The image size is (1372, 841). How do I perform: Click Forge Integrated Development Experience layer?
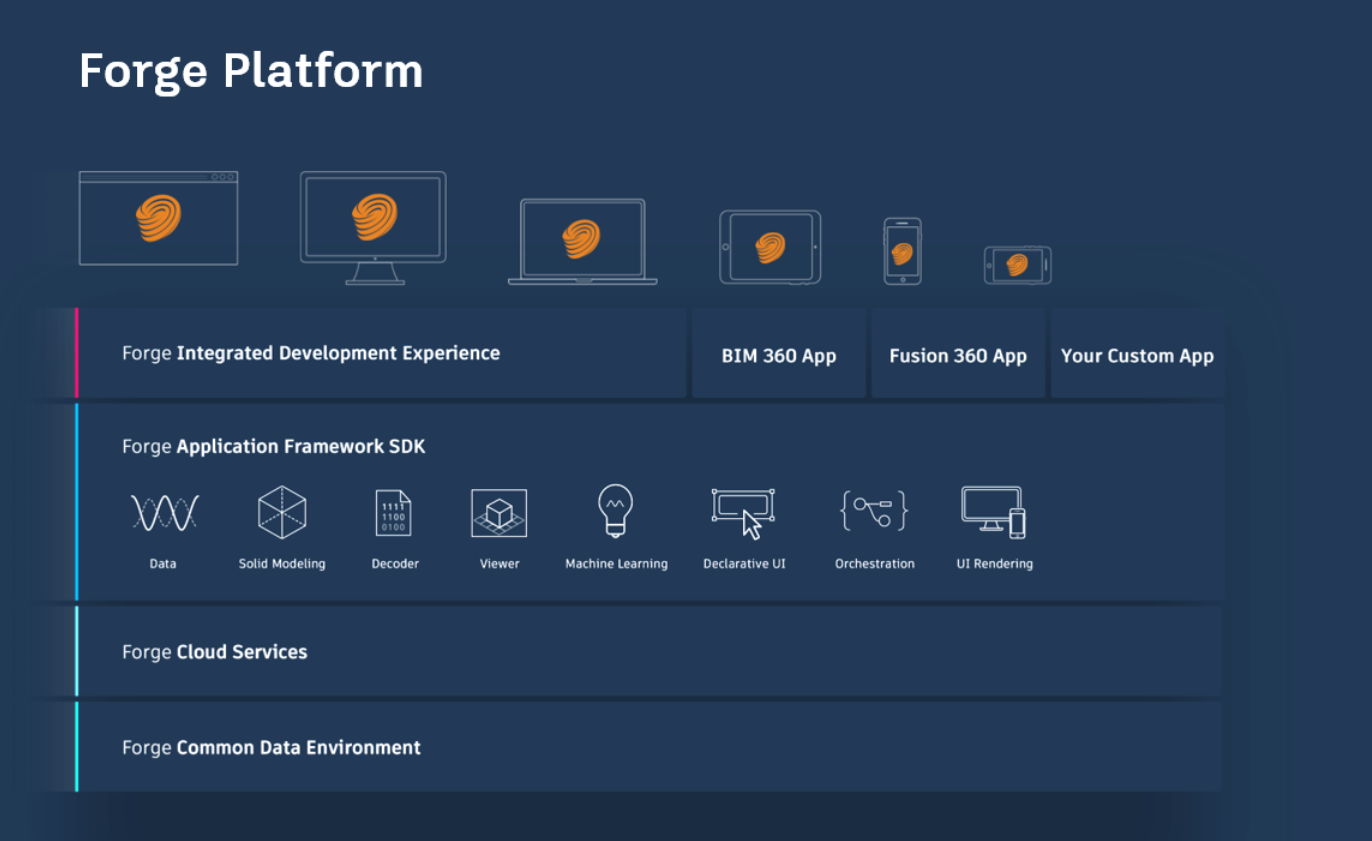(x=380, y=353)
